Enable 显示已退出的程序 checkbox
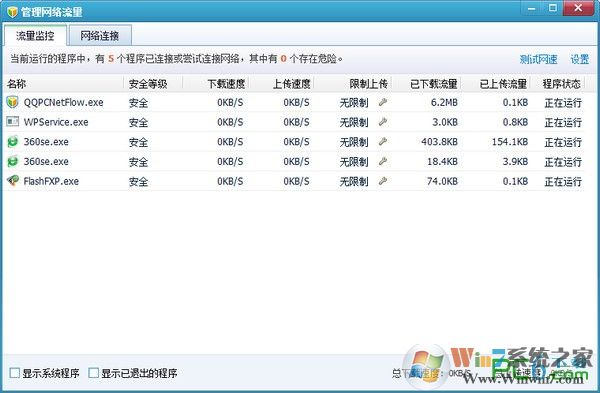The image size is (600, 393). click(x=93, y=373)
